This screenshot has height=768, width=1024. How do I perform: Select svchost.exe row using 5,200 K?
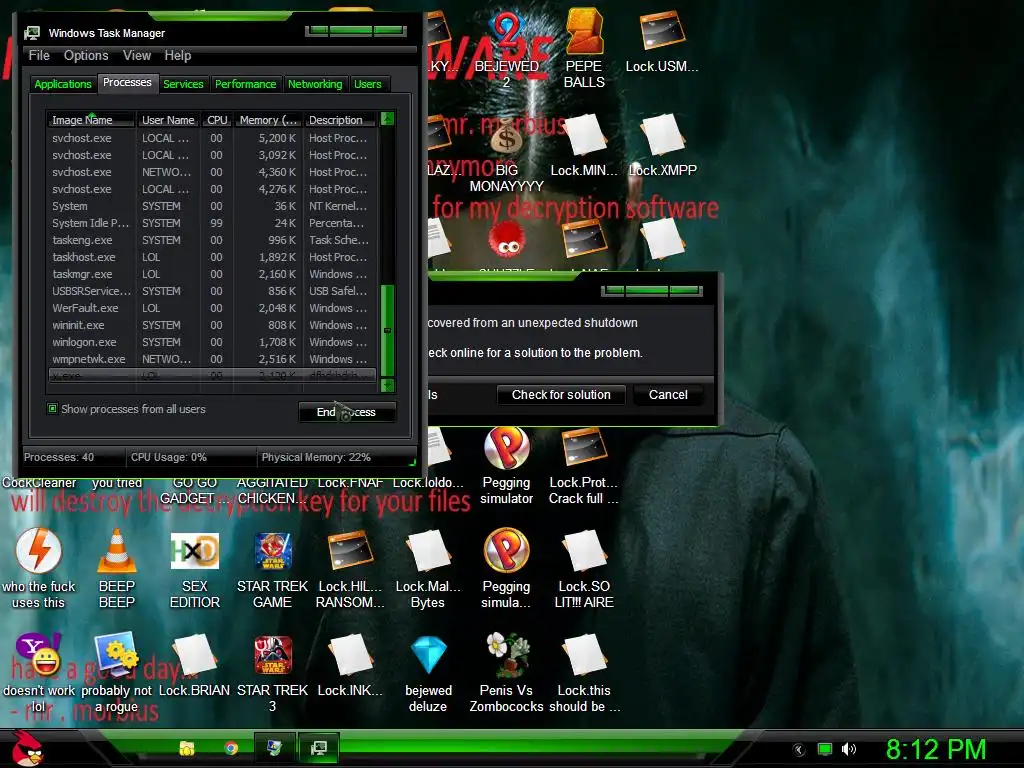(x=212, y=138)
